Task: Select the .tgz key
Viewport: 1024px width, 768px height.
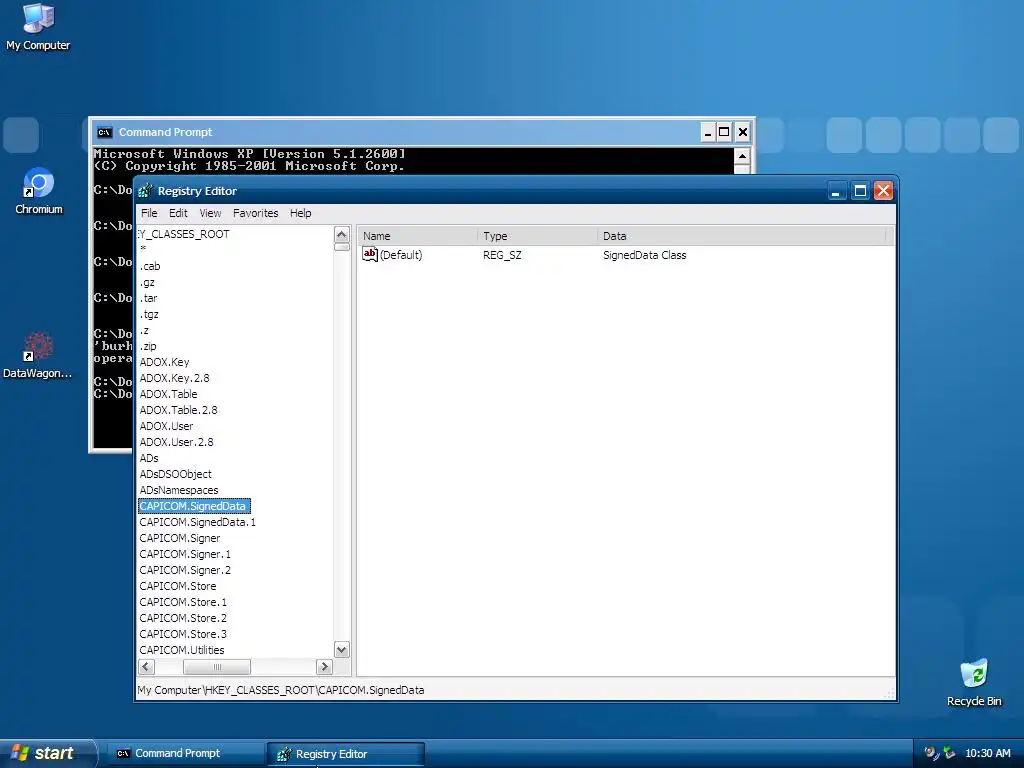Action: (149, 314)
